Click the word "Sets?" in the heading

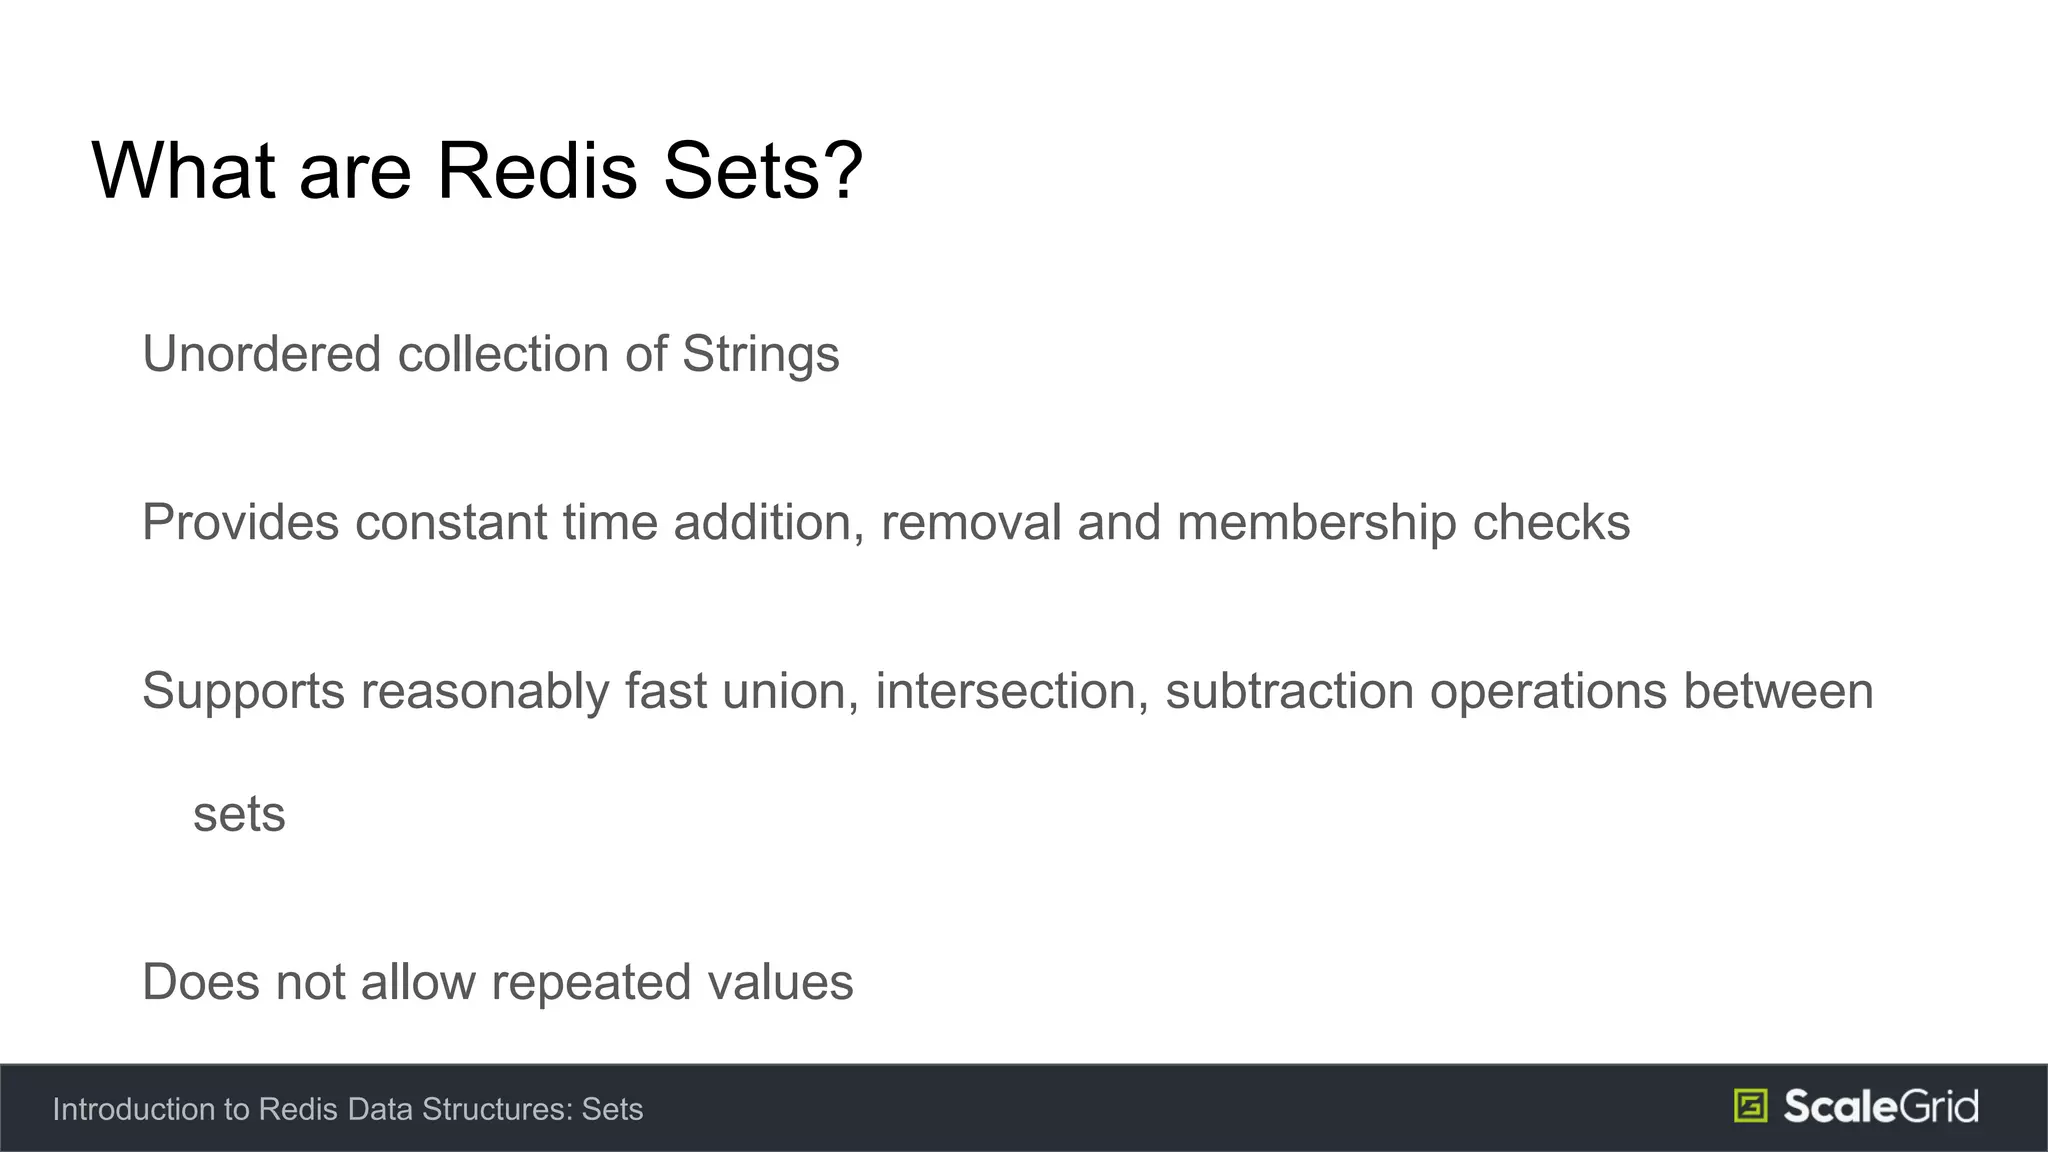click(x=763, y=171)
